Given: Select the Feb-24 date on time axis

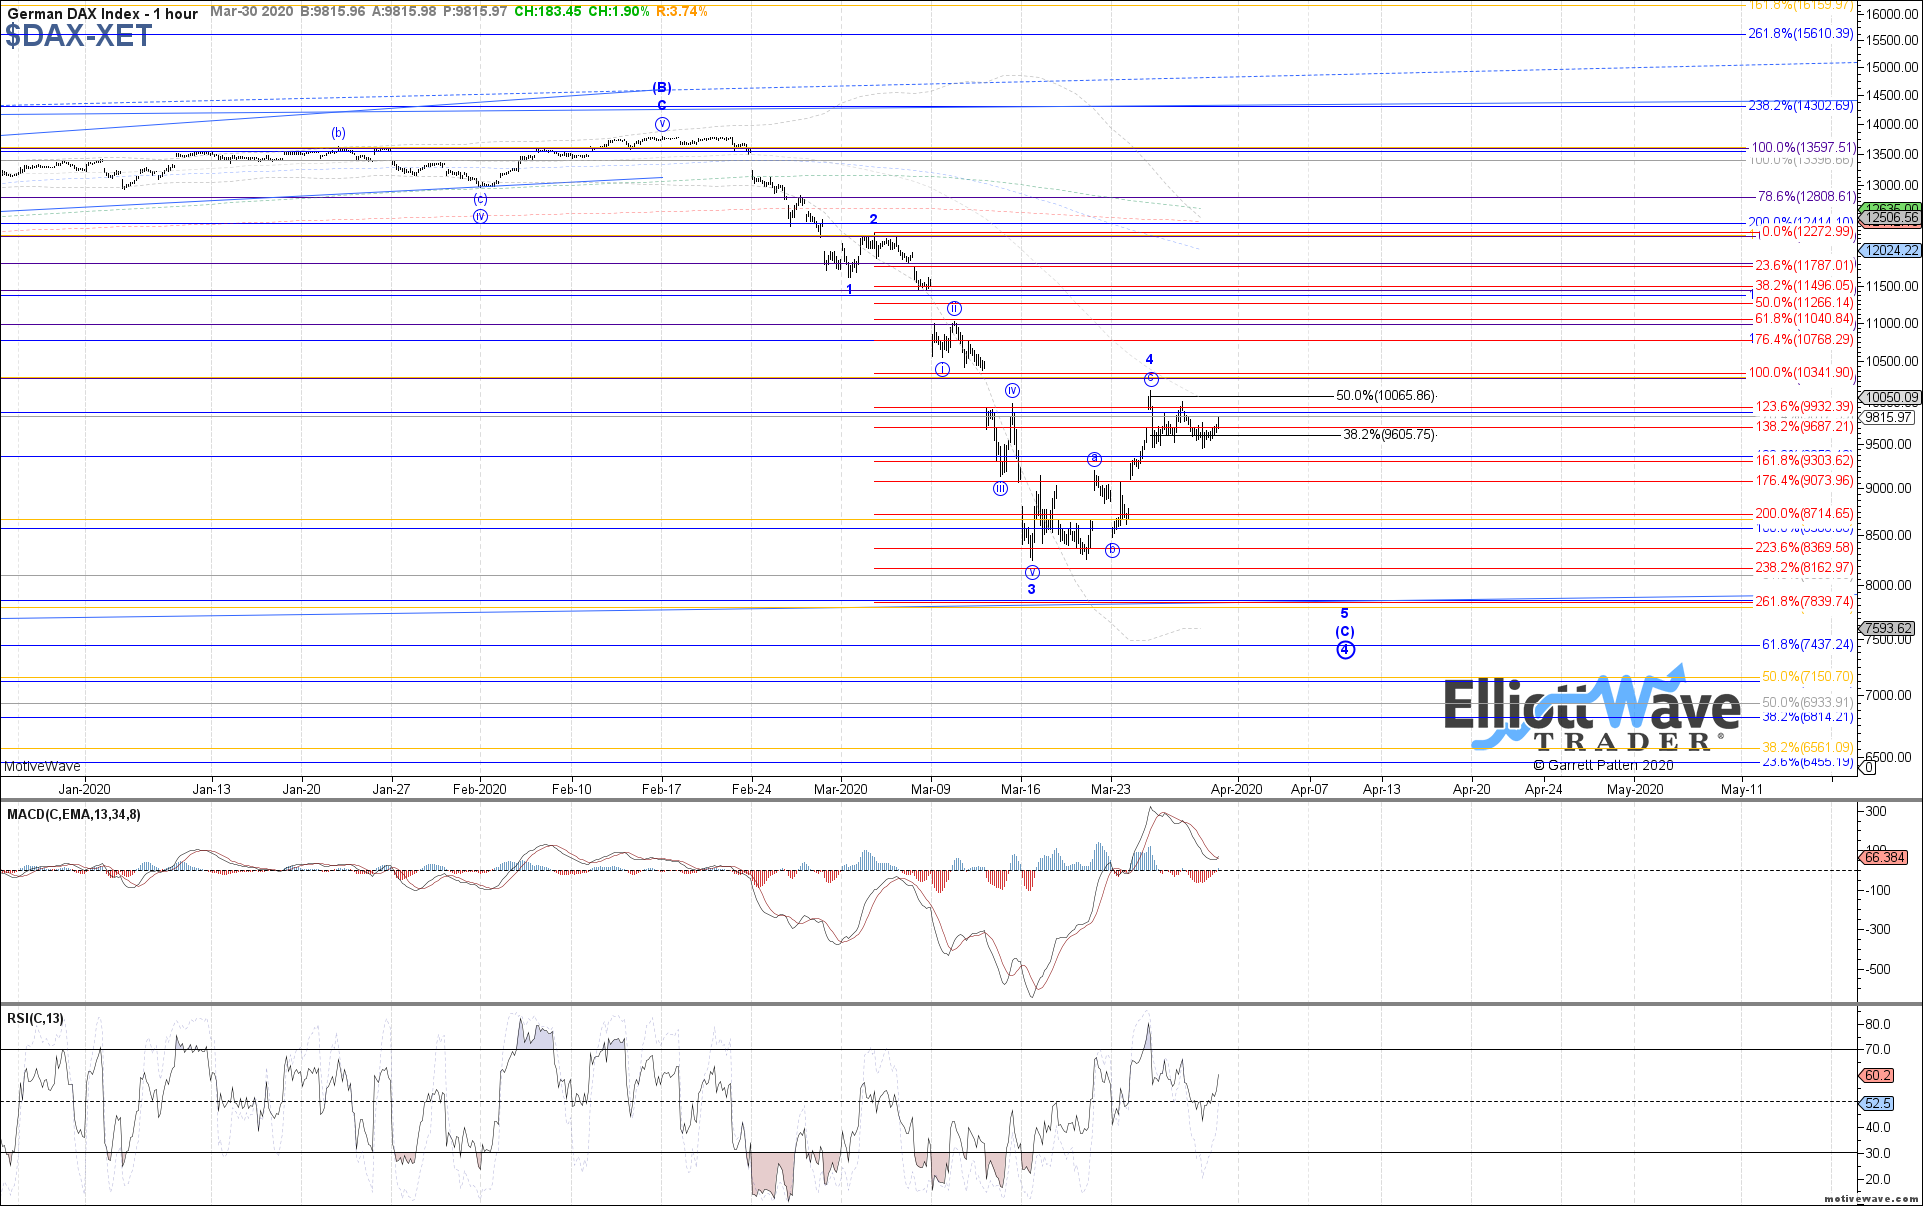Looking at the screenshot, I should [x=752, y=789].
